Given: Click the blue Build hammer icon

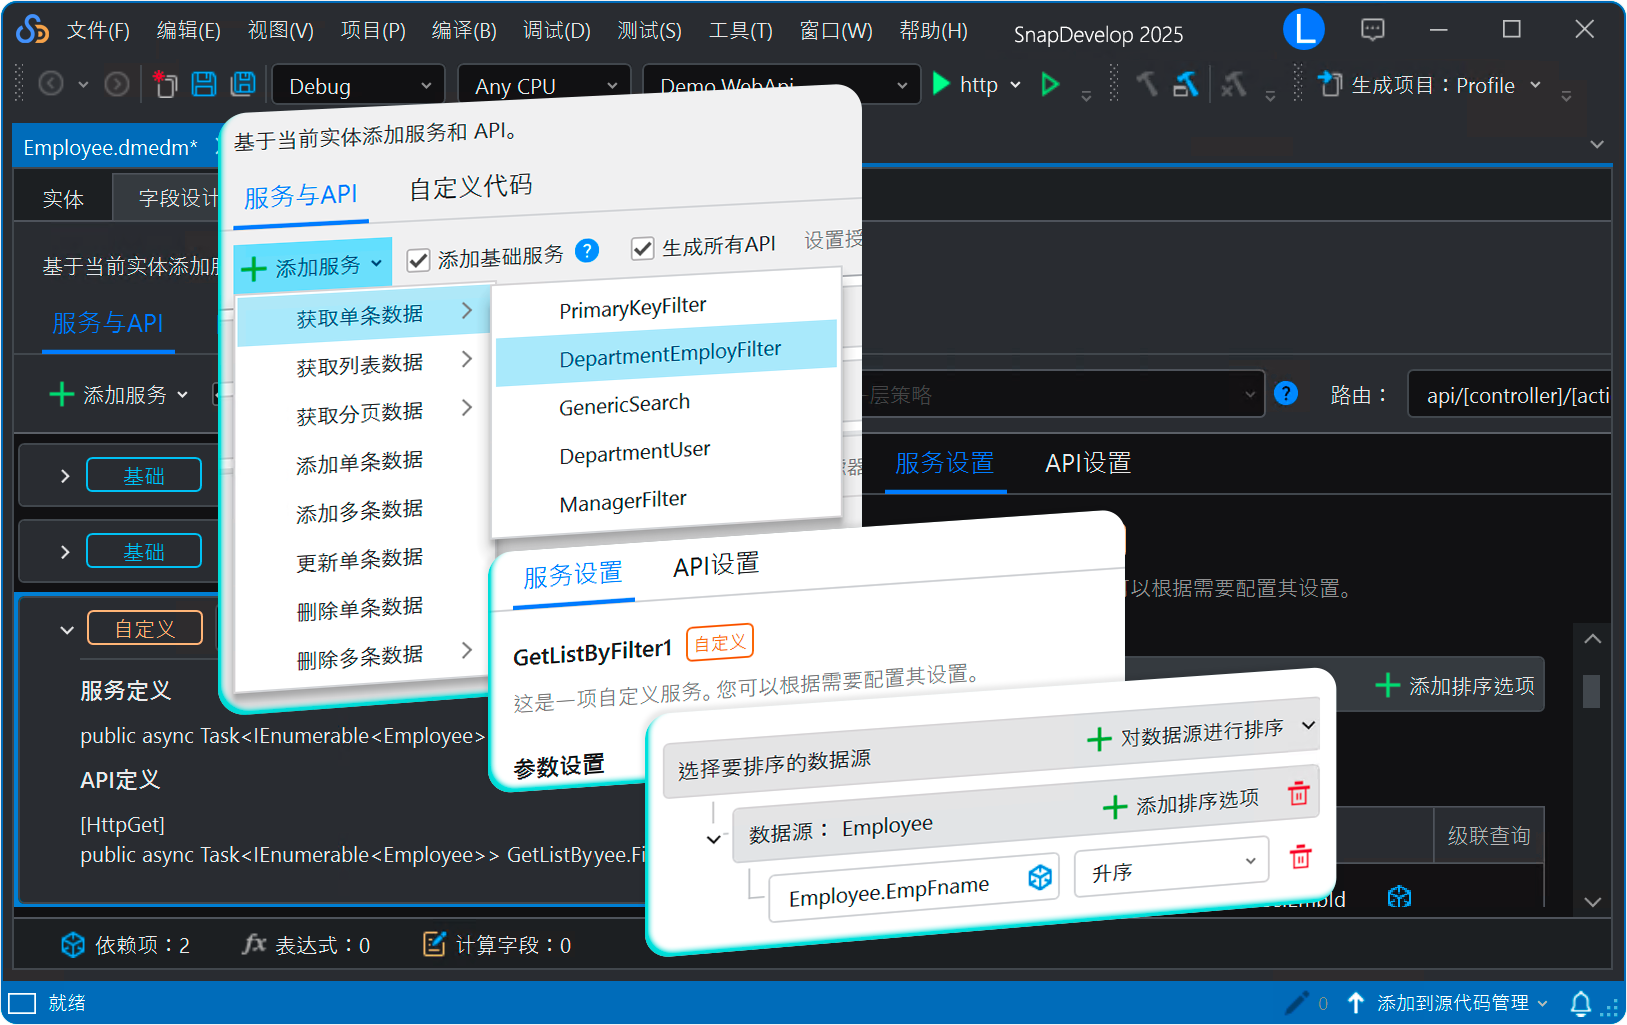Looking at the screenshot, I should point(1186,84).
